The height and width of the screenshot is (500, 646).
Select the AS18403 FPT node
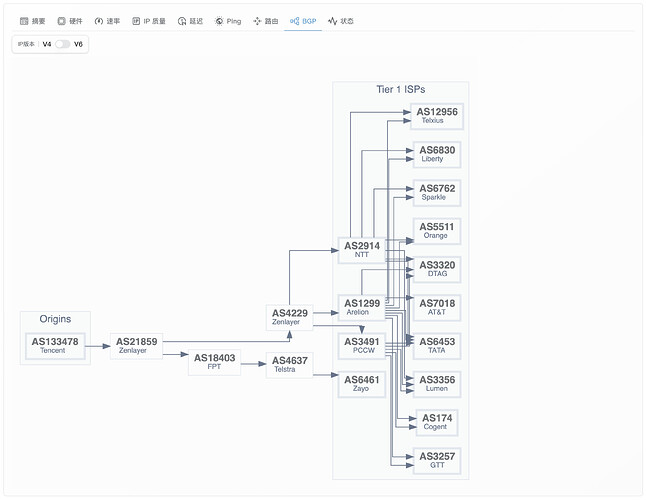pos(214,362)
